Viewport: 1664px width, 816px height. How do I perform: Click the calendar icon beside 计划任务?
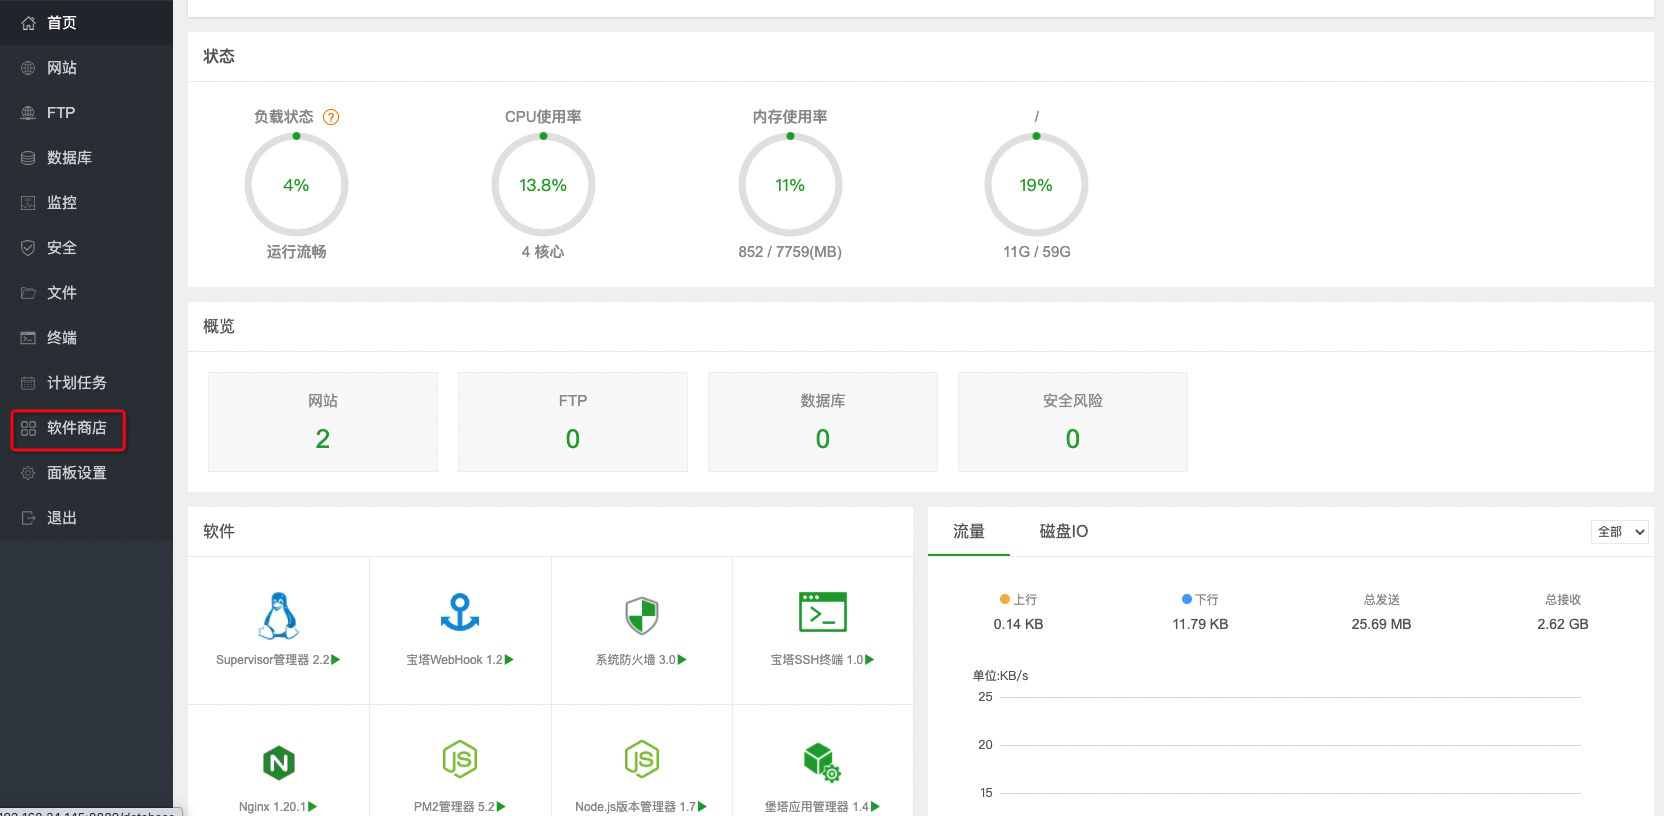pyautogui.click(x=28, y=383)
